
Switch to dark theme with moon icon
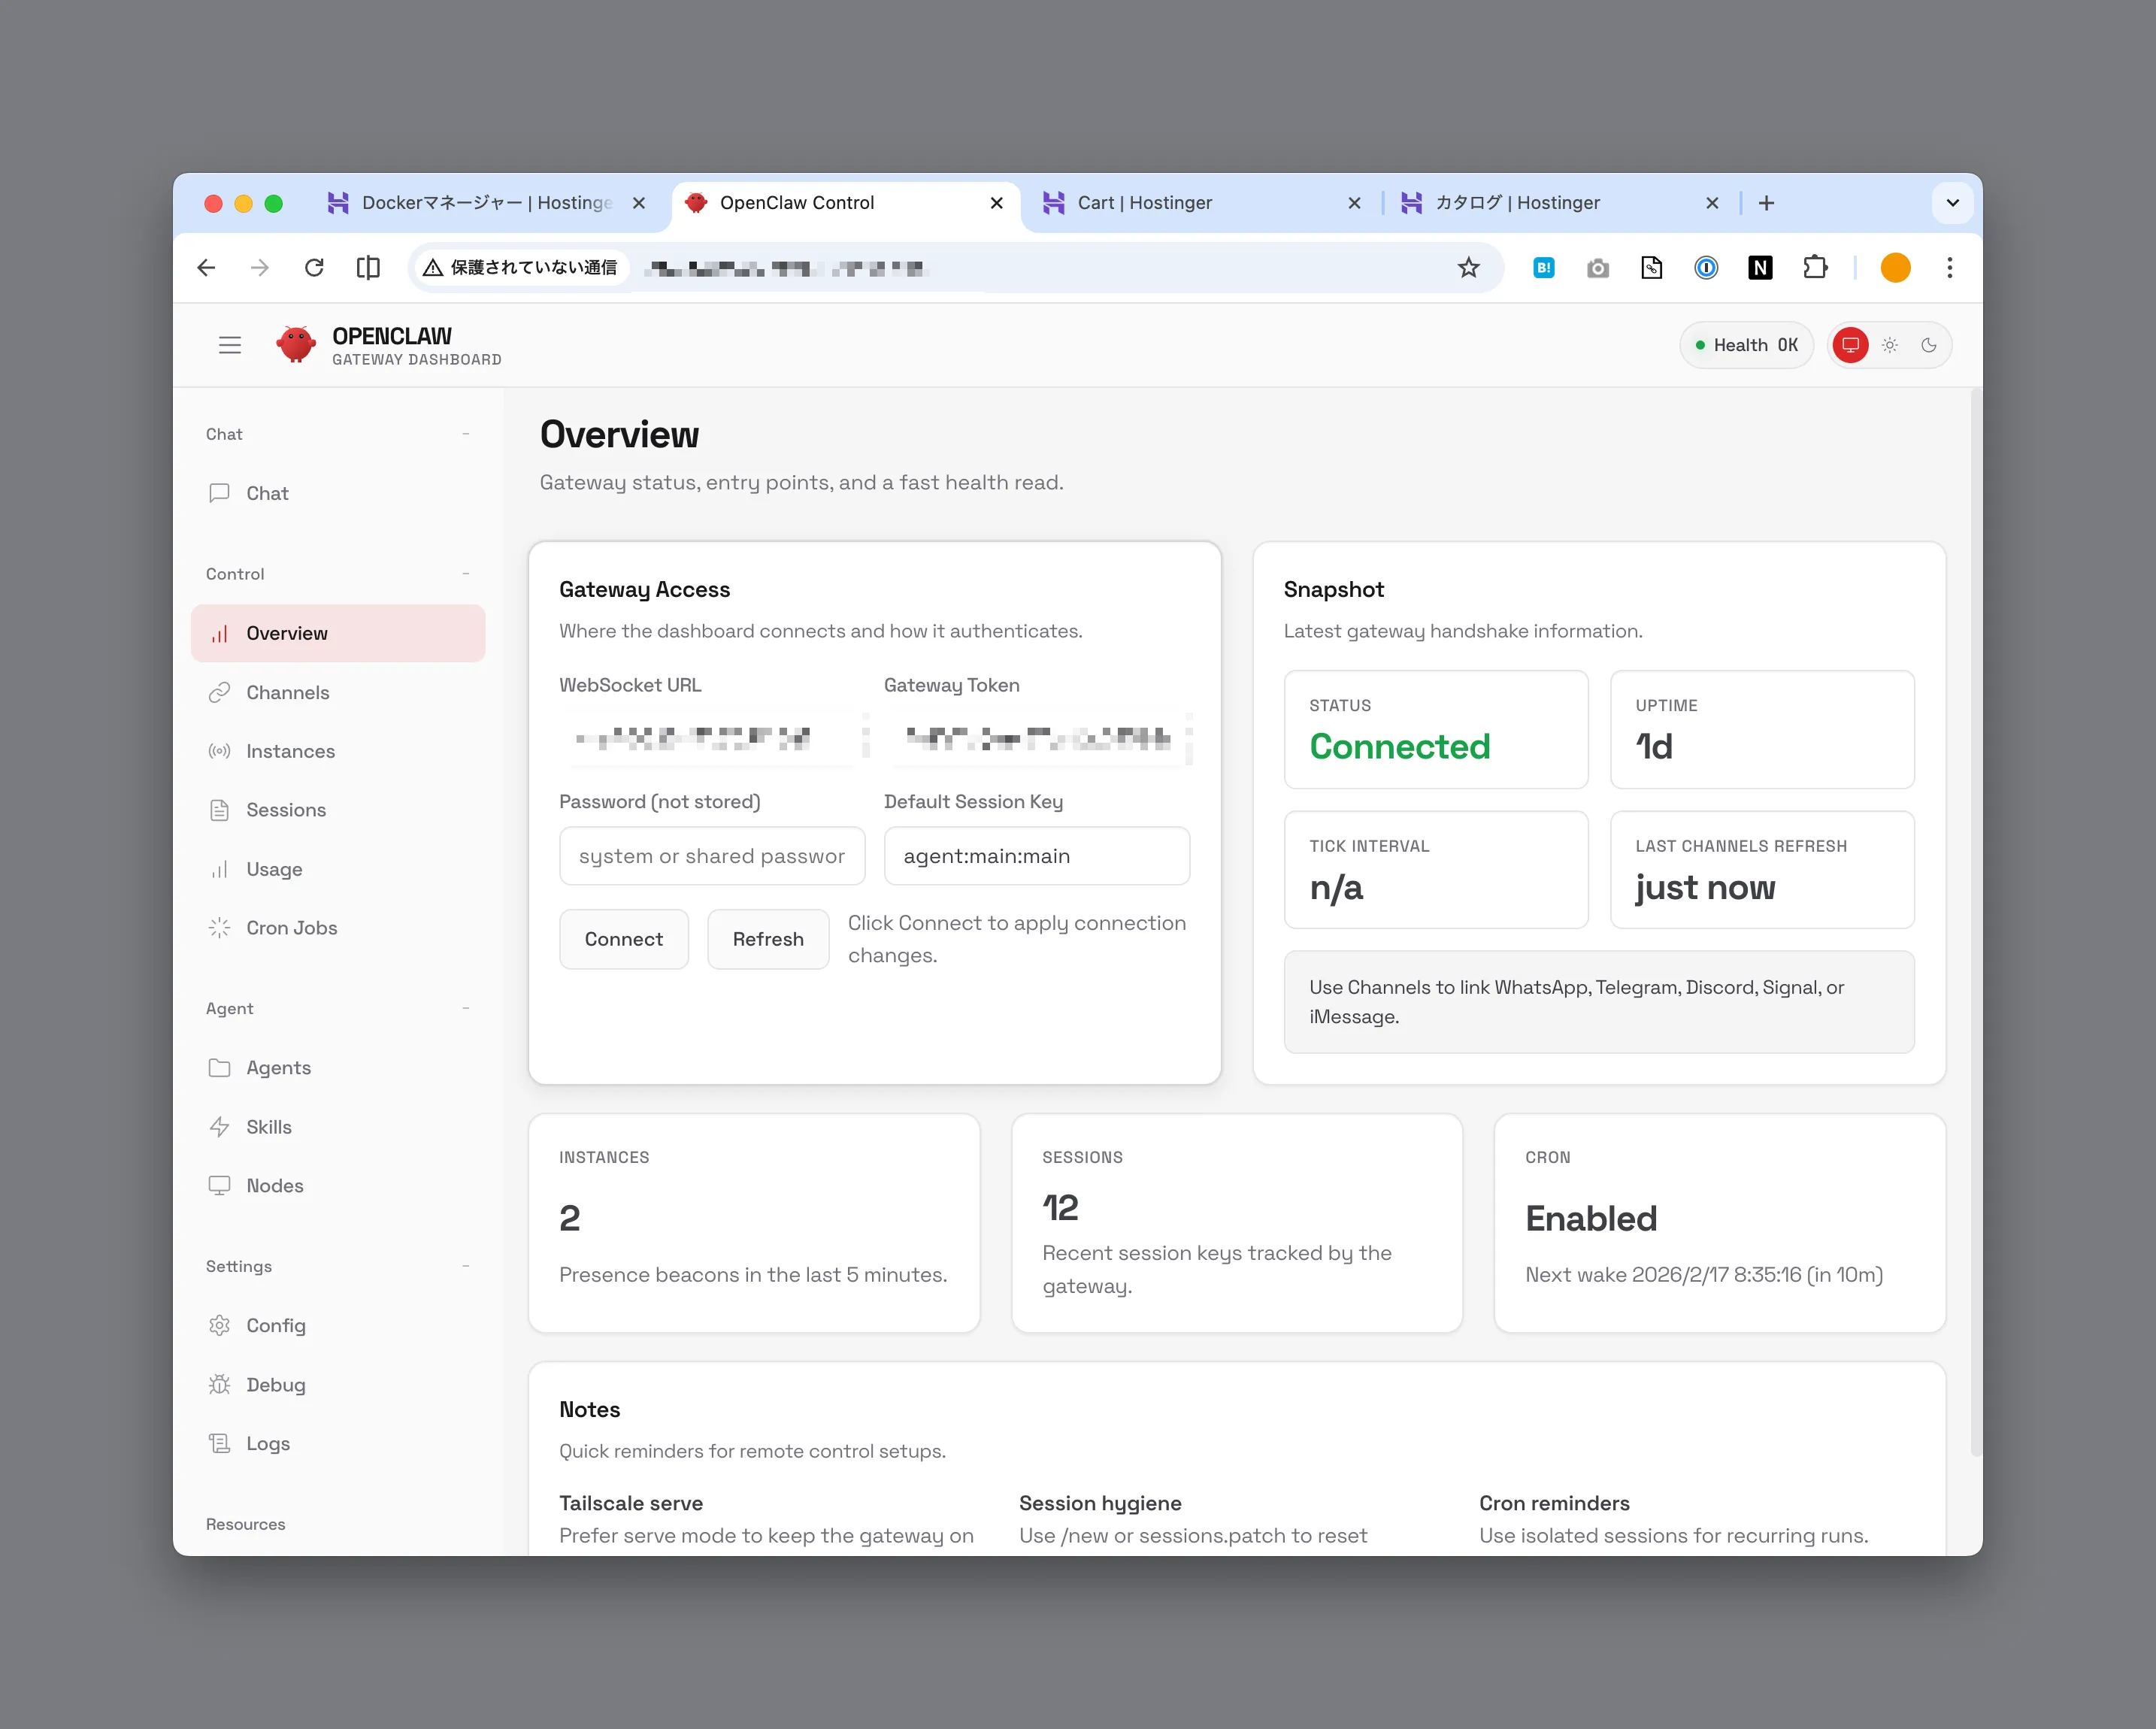tap(1929, 345)
